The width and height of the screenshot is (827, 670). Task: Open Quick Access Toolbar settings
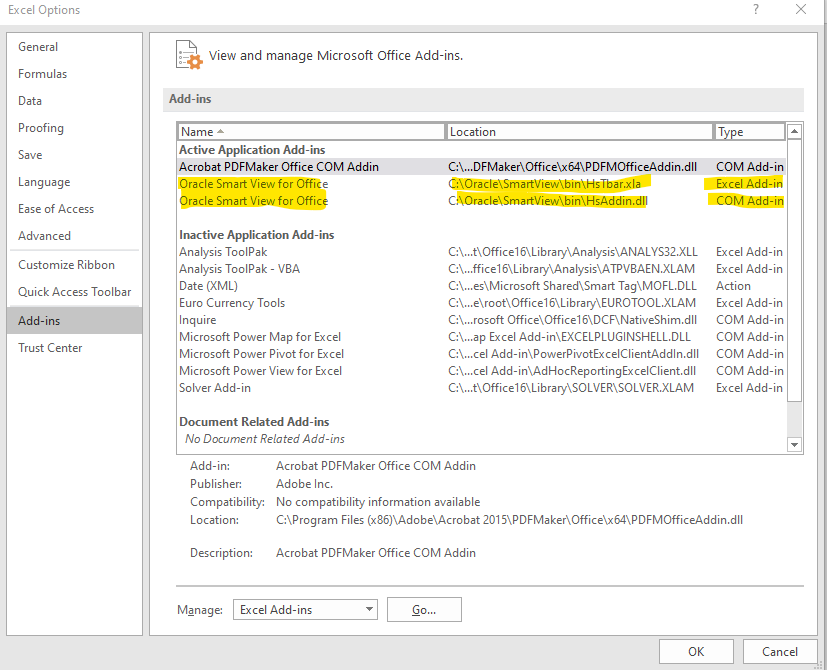click(x=74, y=292)
